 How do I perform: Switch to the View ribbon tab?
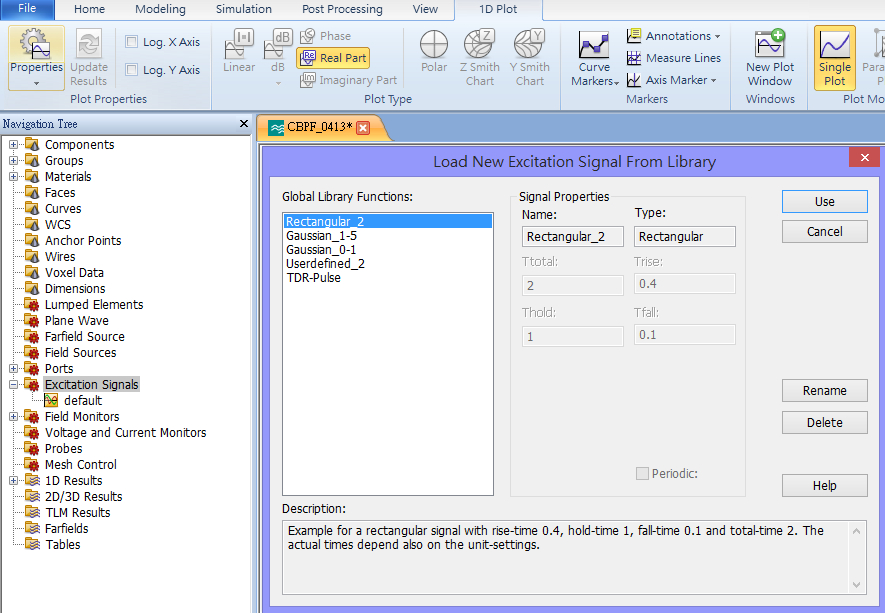(425, 9)
